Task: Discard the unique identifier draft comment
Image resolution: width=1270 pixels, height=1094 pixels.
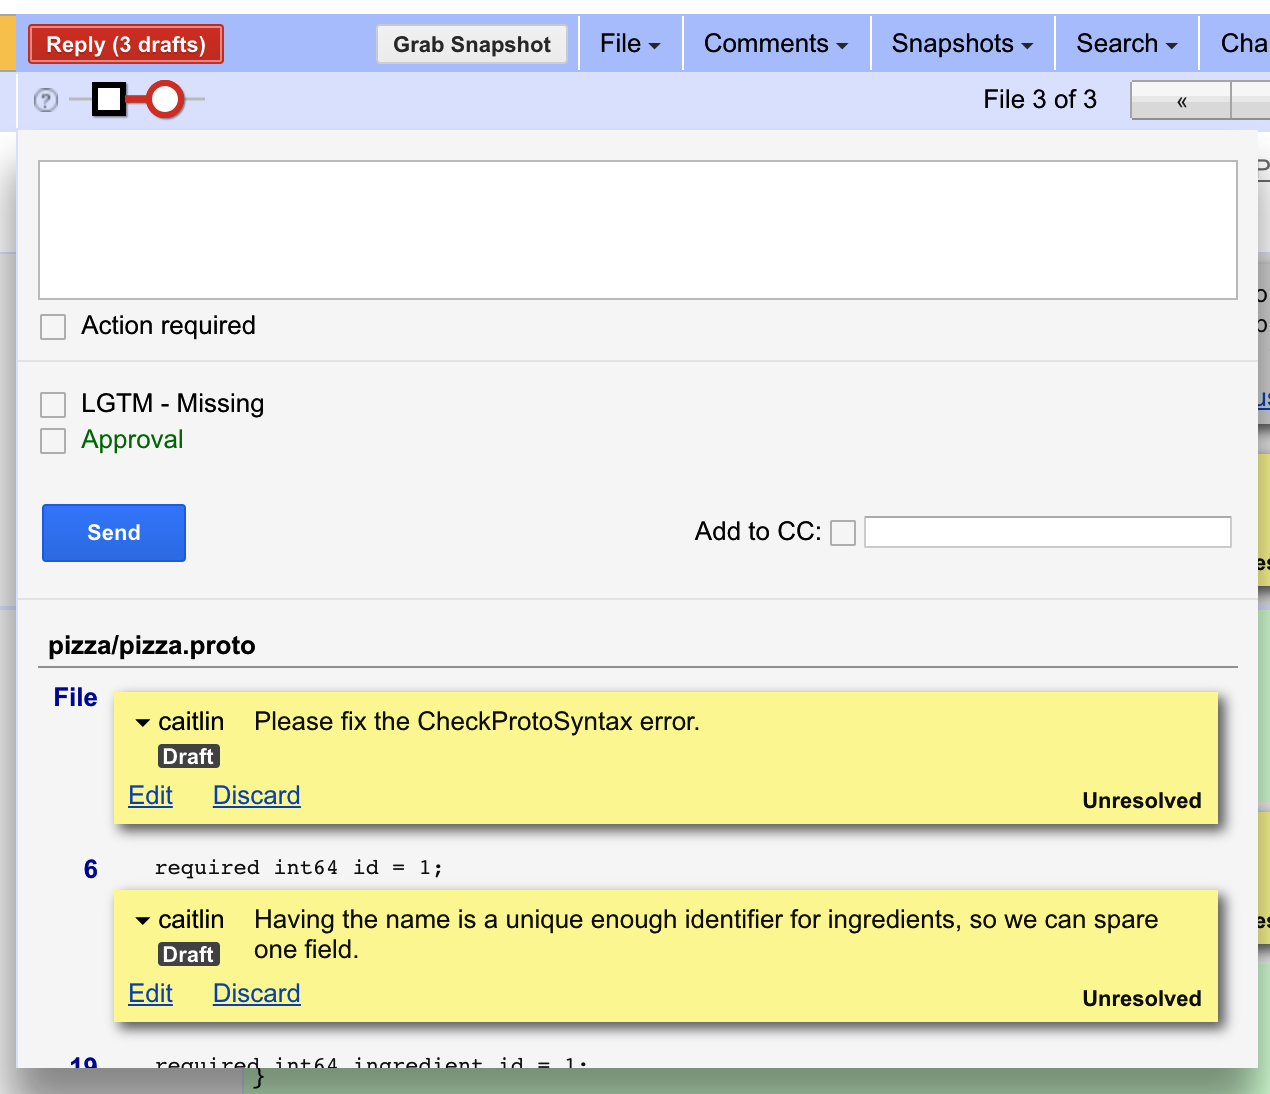Action: [256, 994]
